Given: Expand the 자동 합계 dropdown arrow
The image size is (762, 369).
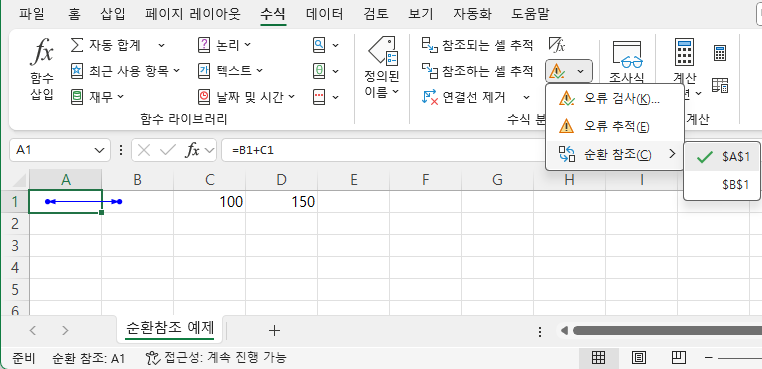Looking at the screenshot, I should 161,46.
